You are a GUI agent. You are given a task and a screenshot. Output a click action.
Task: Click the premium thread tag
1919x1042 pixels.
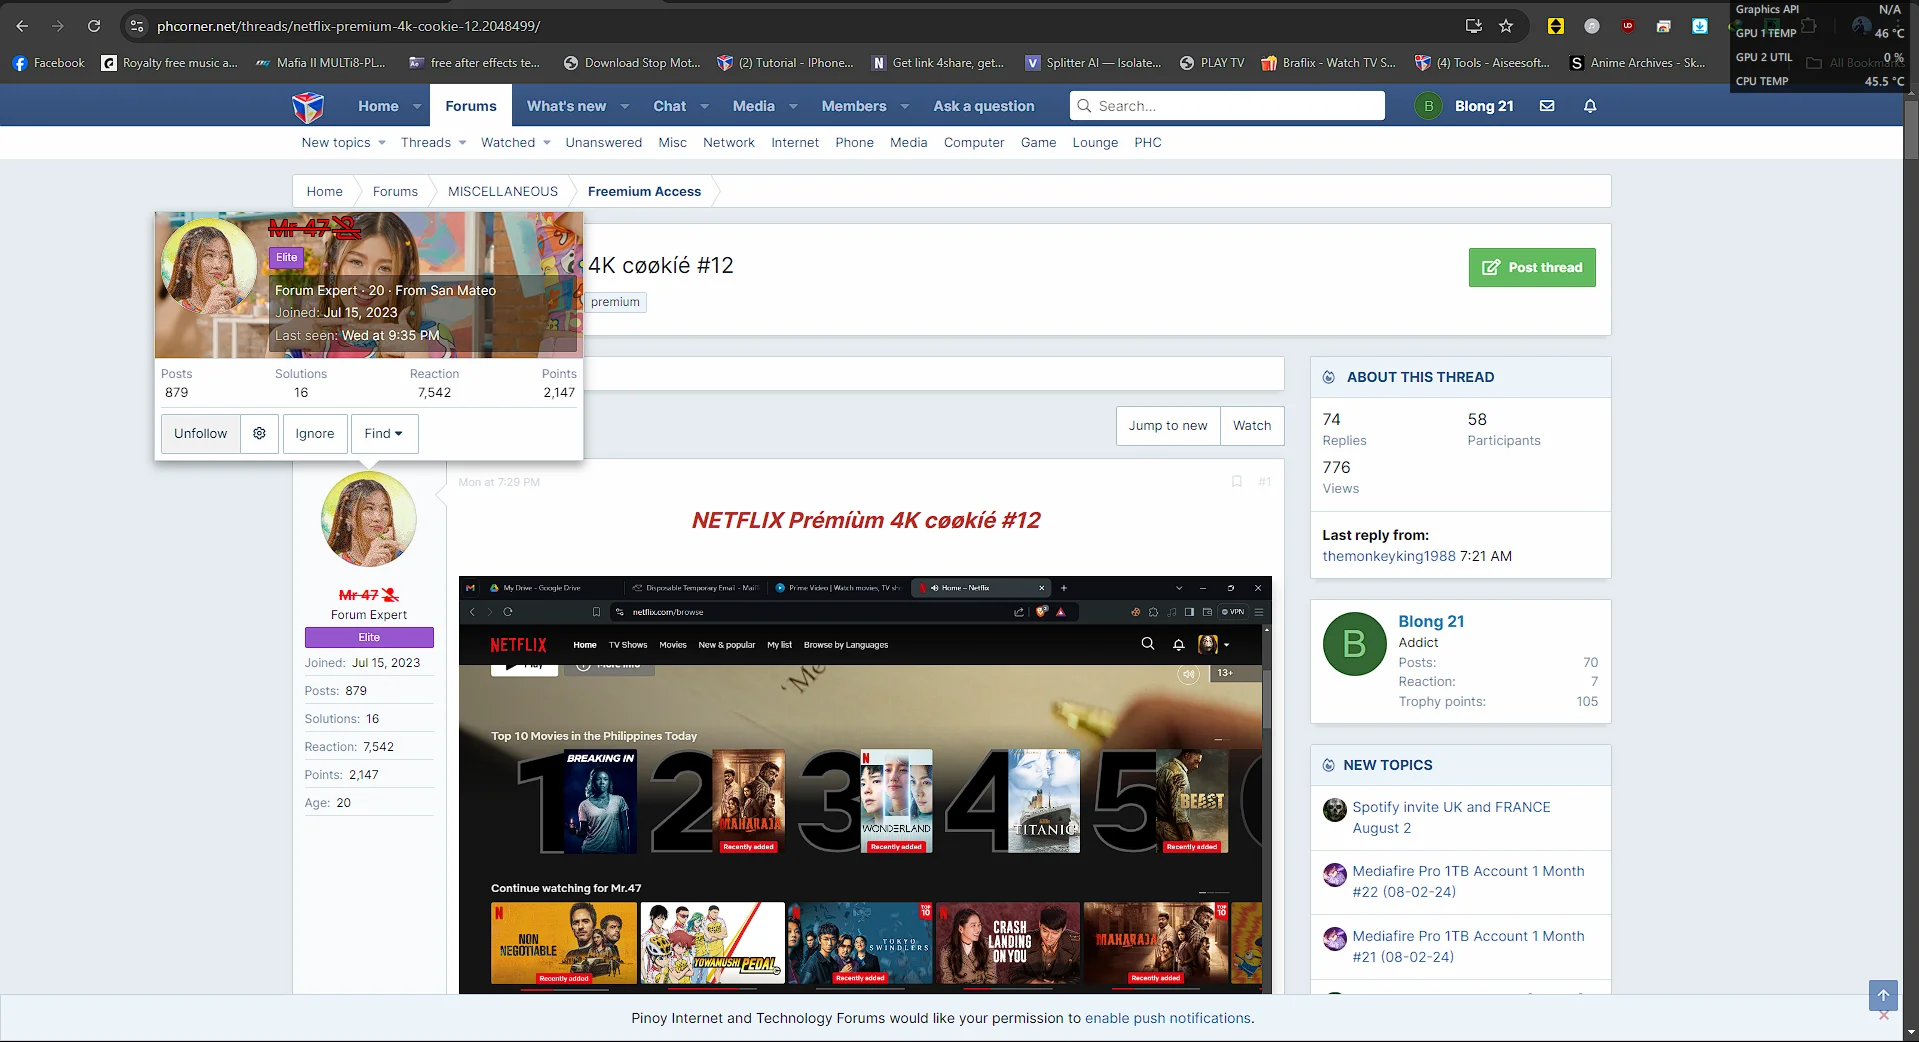point(615,302)
